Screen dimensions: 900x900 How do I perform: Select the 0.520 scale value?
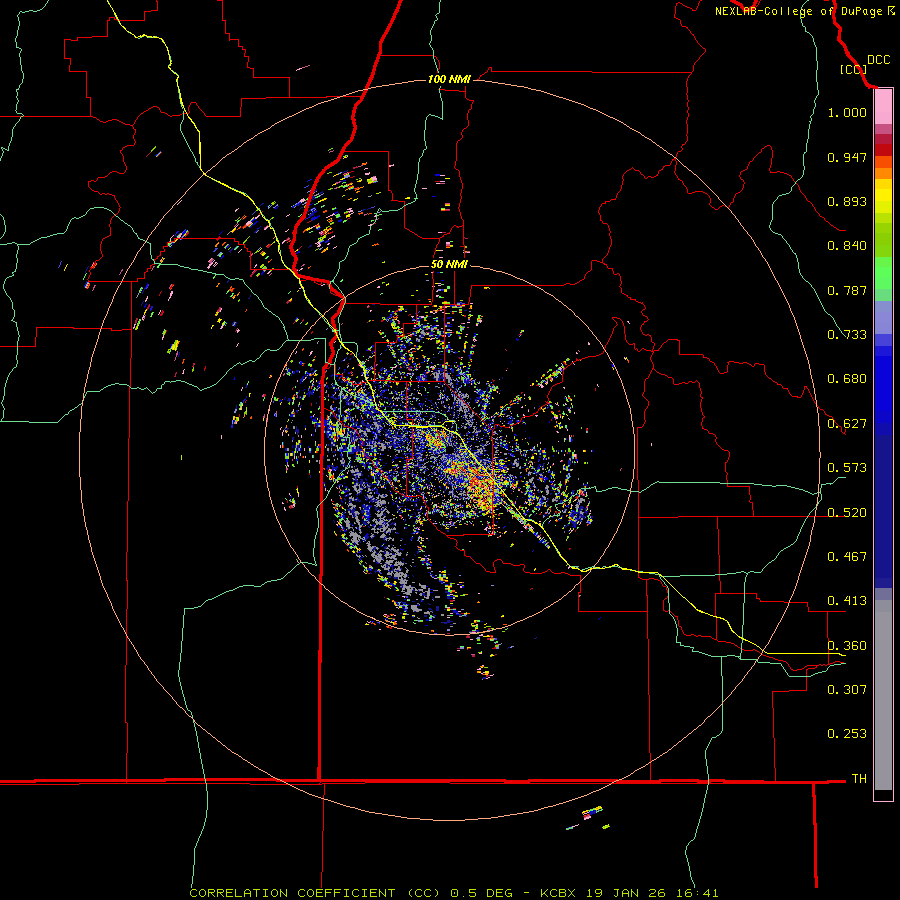tap(847, 513)
